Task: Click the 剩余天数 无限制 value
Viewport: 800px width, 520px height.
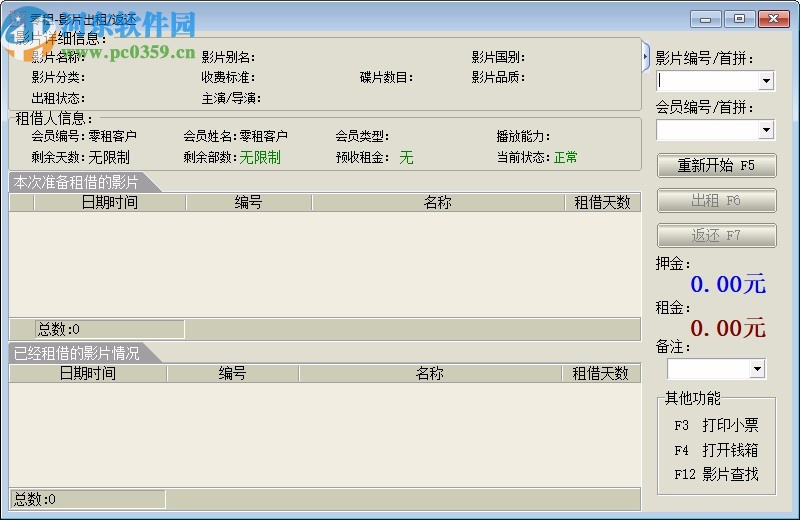Action: tap(109, 157)
